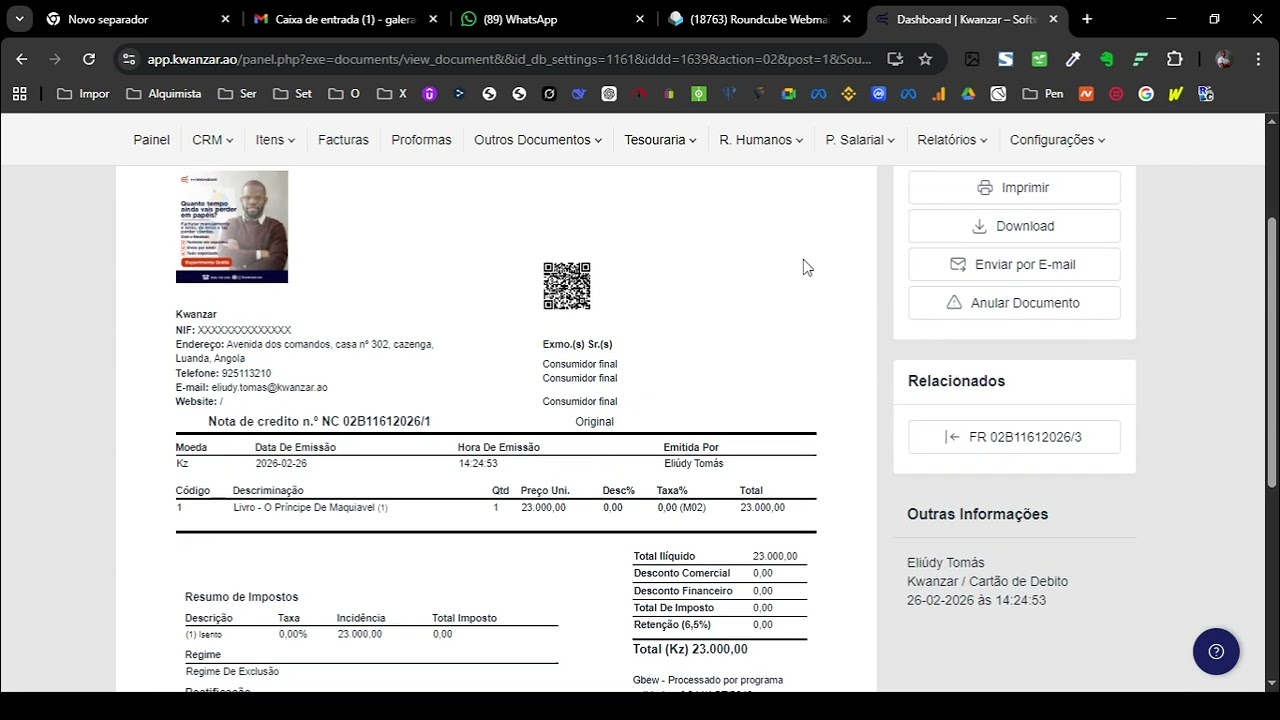
Task: Open related document FR 02B11612026/3
Action: point(1014,437)
